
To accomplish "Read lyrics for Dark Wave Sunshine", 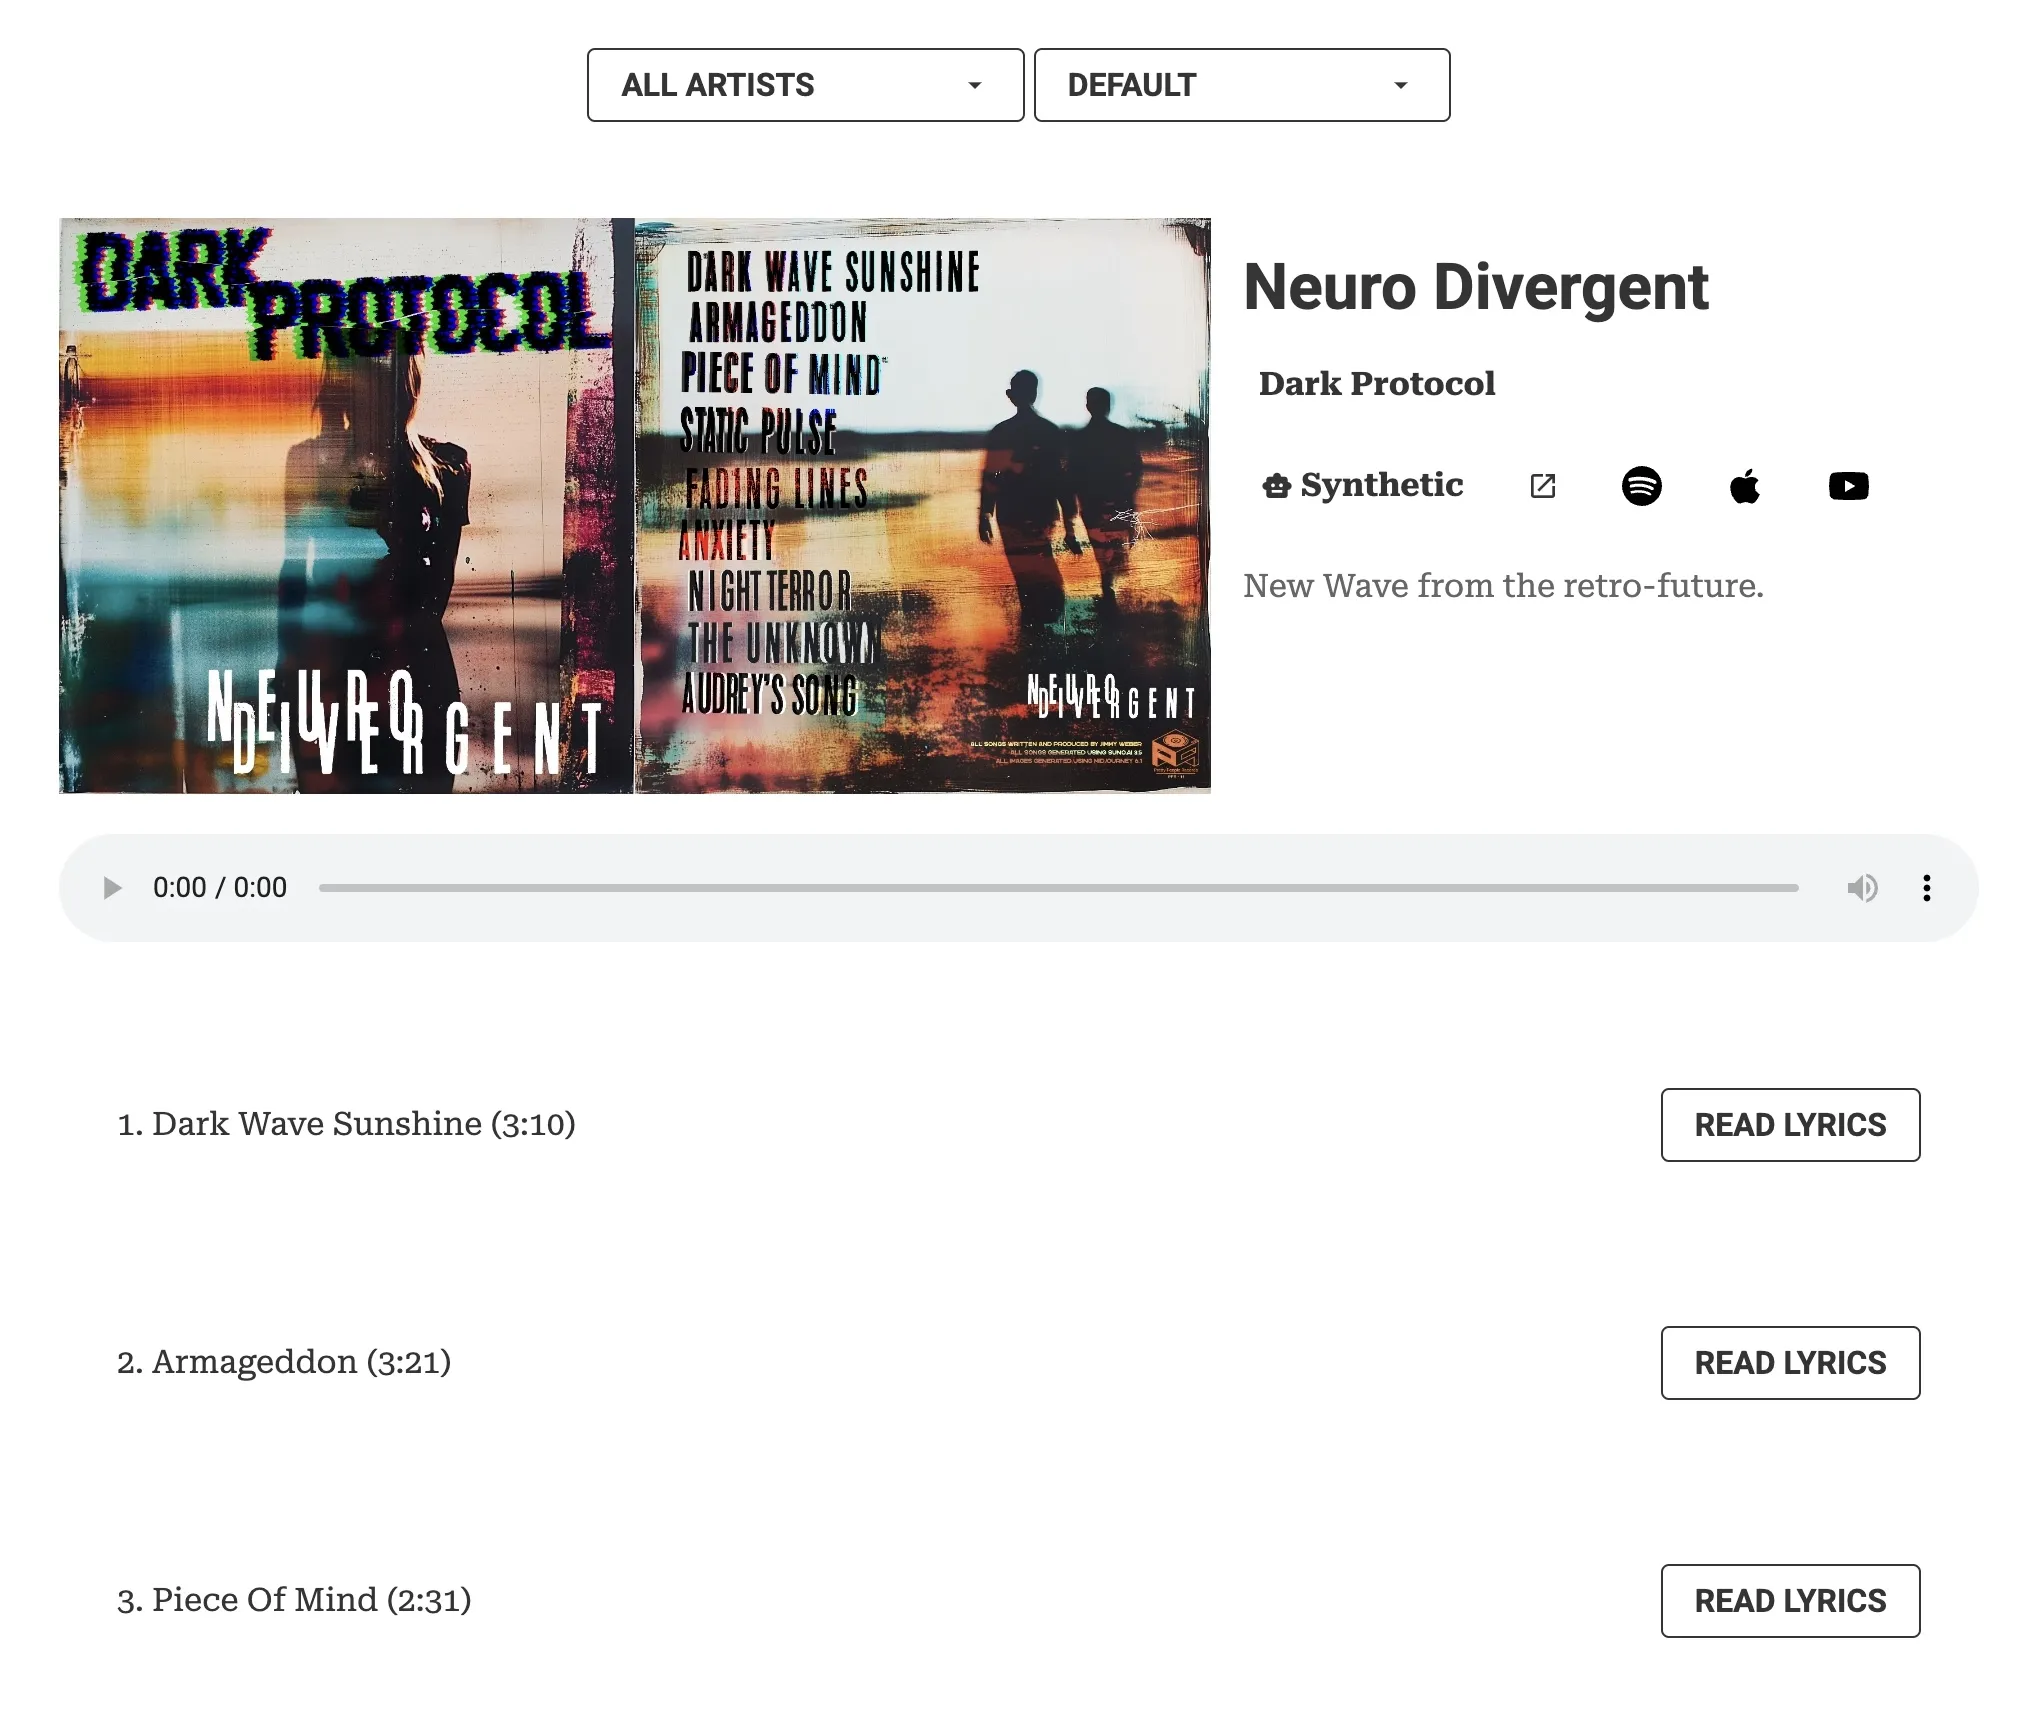I will point(1790,1125).
